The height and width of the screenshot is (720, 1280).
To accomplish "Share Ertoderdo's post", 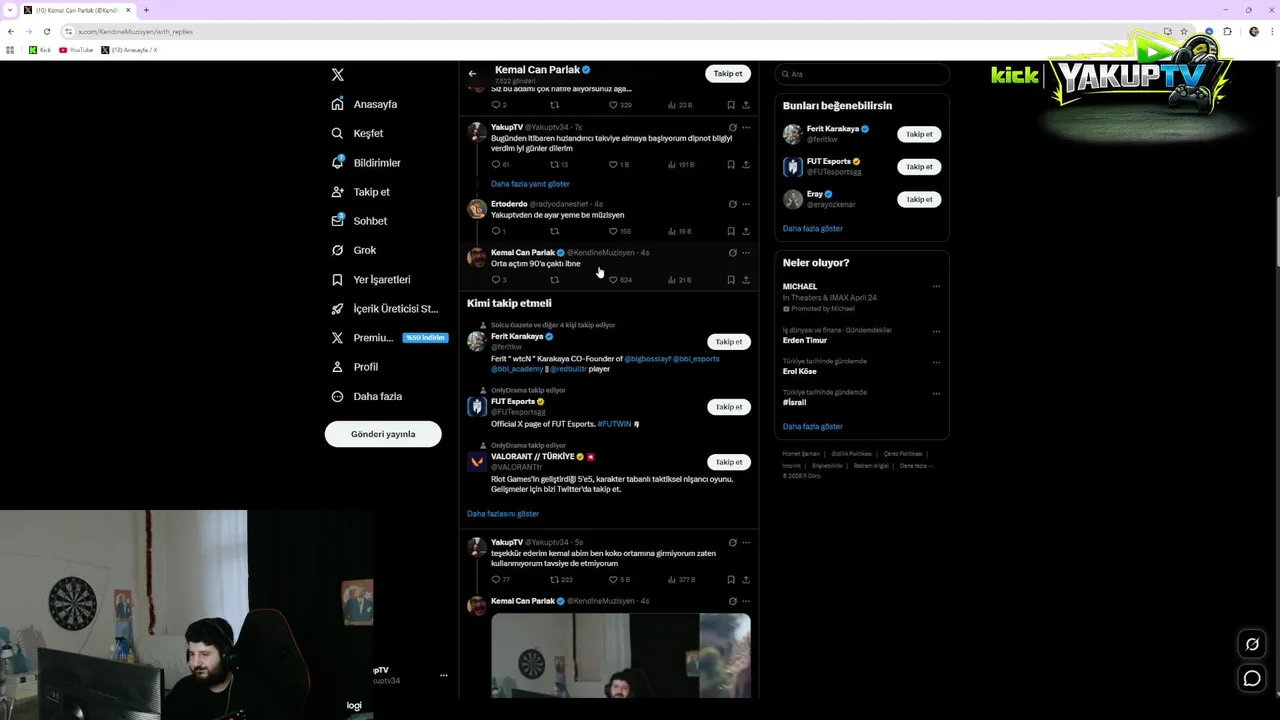I will pyautogui.click(x=746, y=231).
